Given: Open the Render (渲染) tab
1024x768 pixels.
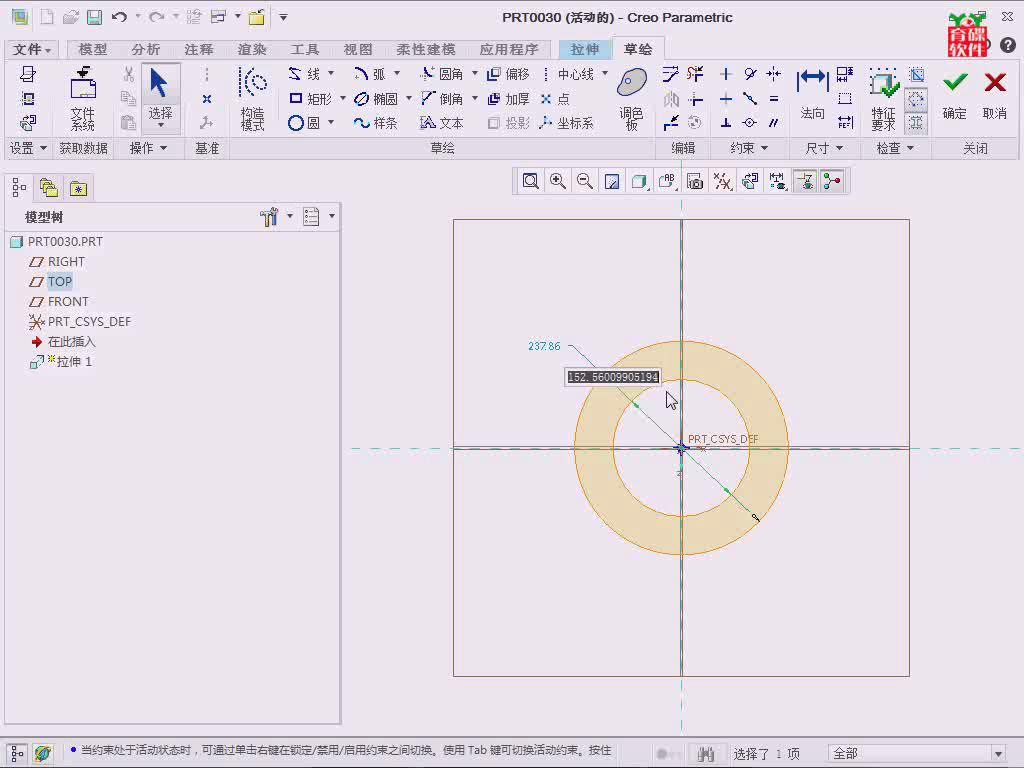Looking at the screenshot, I should tap(252, 49).
